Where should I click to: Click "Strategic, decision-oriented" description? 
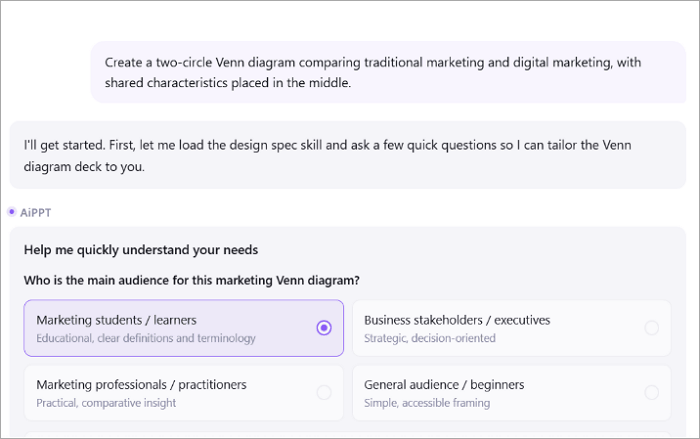(429, 338)
